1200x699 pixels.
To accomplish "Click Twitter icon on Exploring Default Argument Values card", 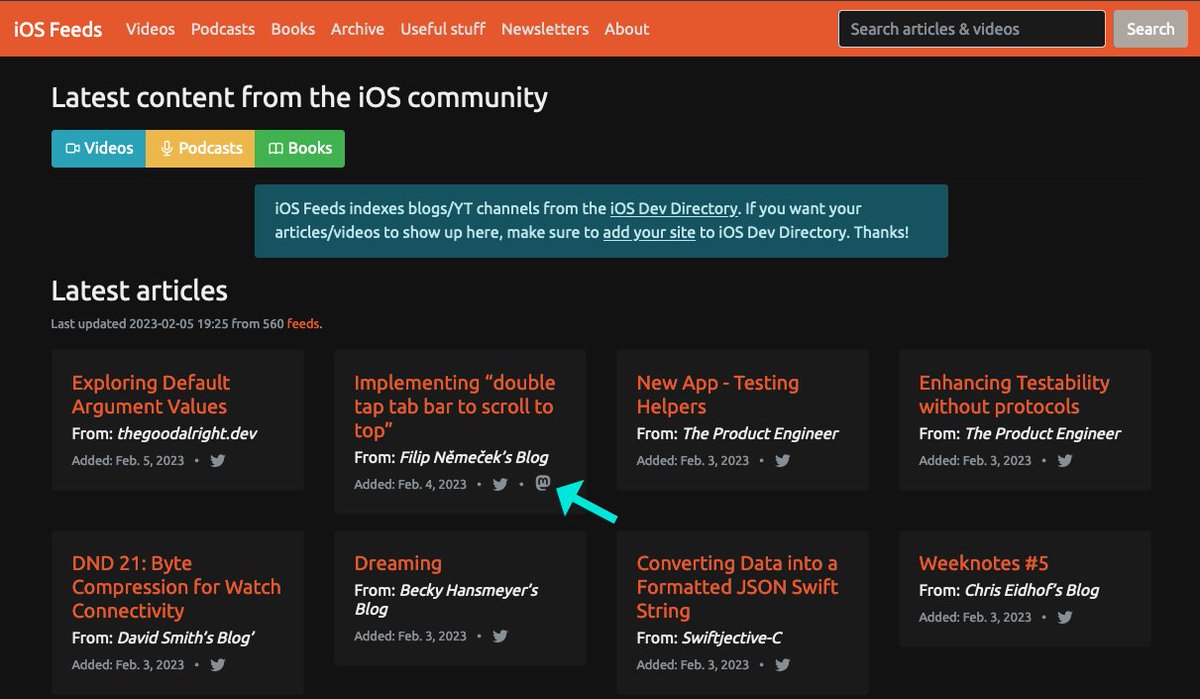I will [x=218, y=461].
